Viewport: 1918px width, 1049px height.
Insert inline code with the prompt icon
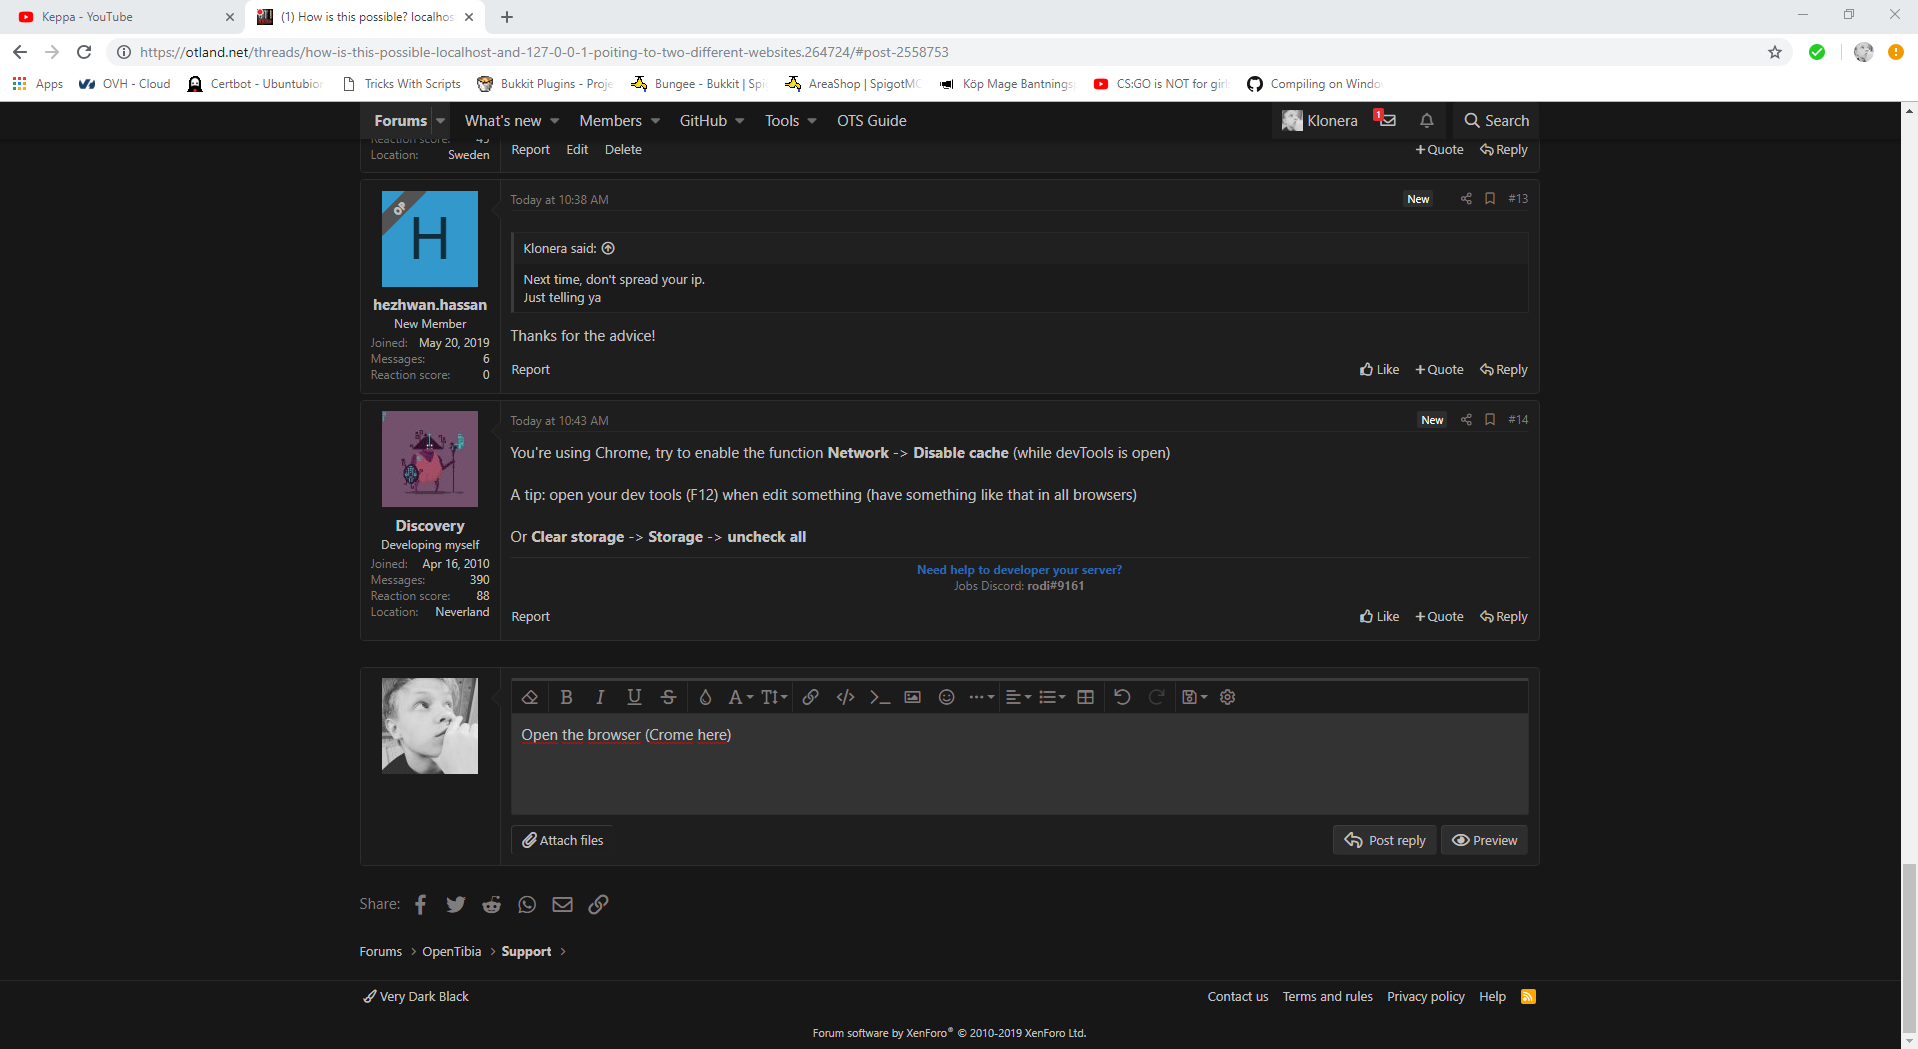(879, 697)
